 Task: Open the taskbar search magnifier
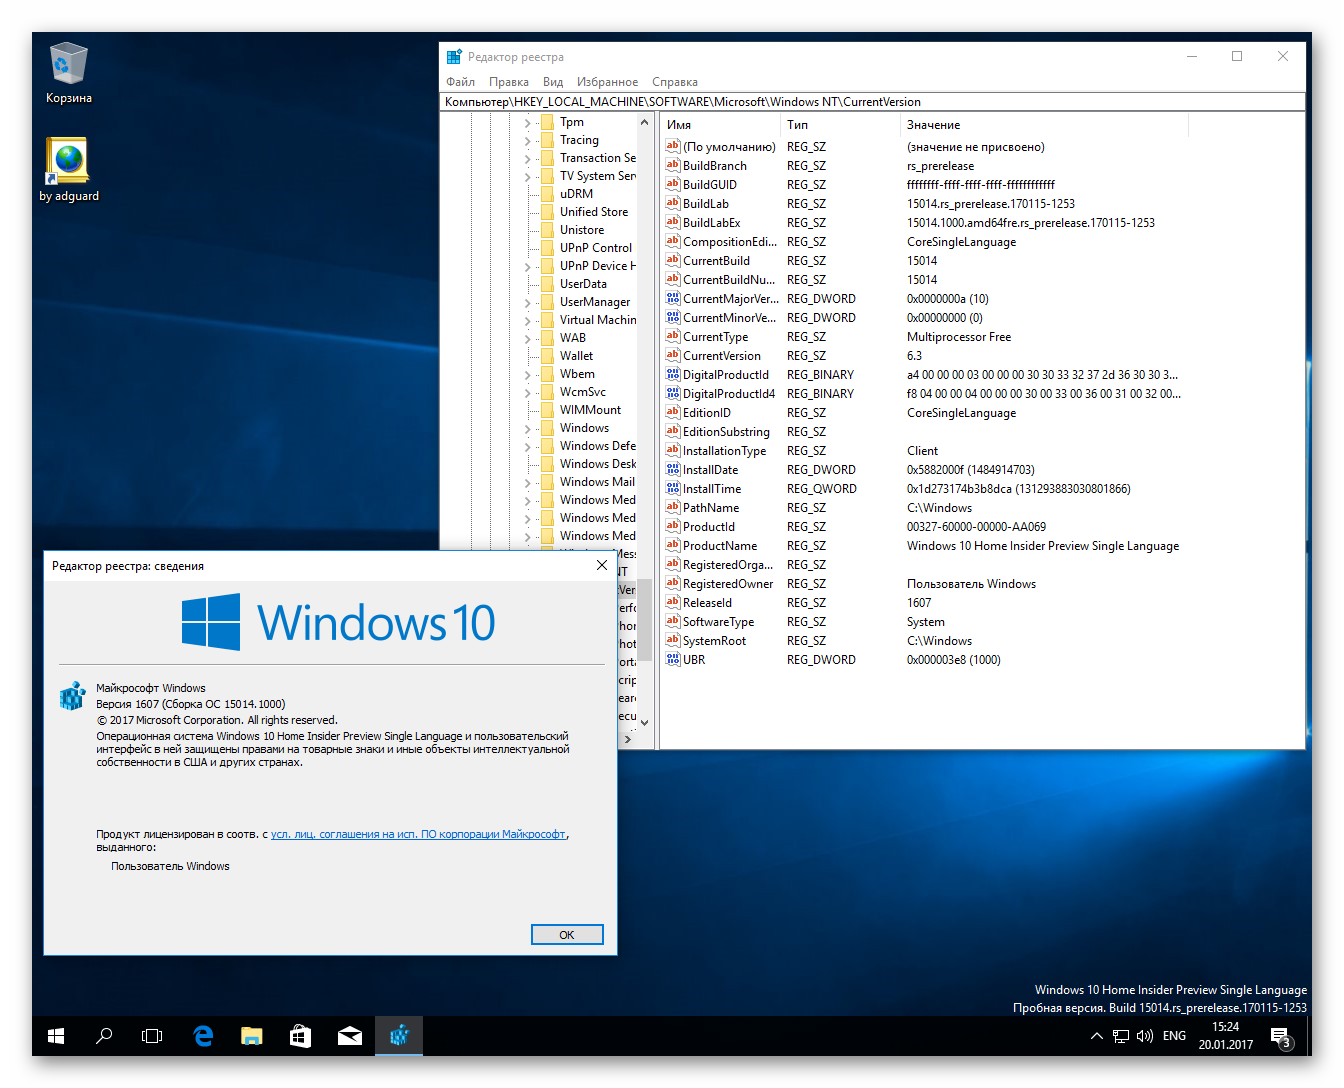pos(104,1036)
